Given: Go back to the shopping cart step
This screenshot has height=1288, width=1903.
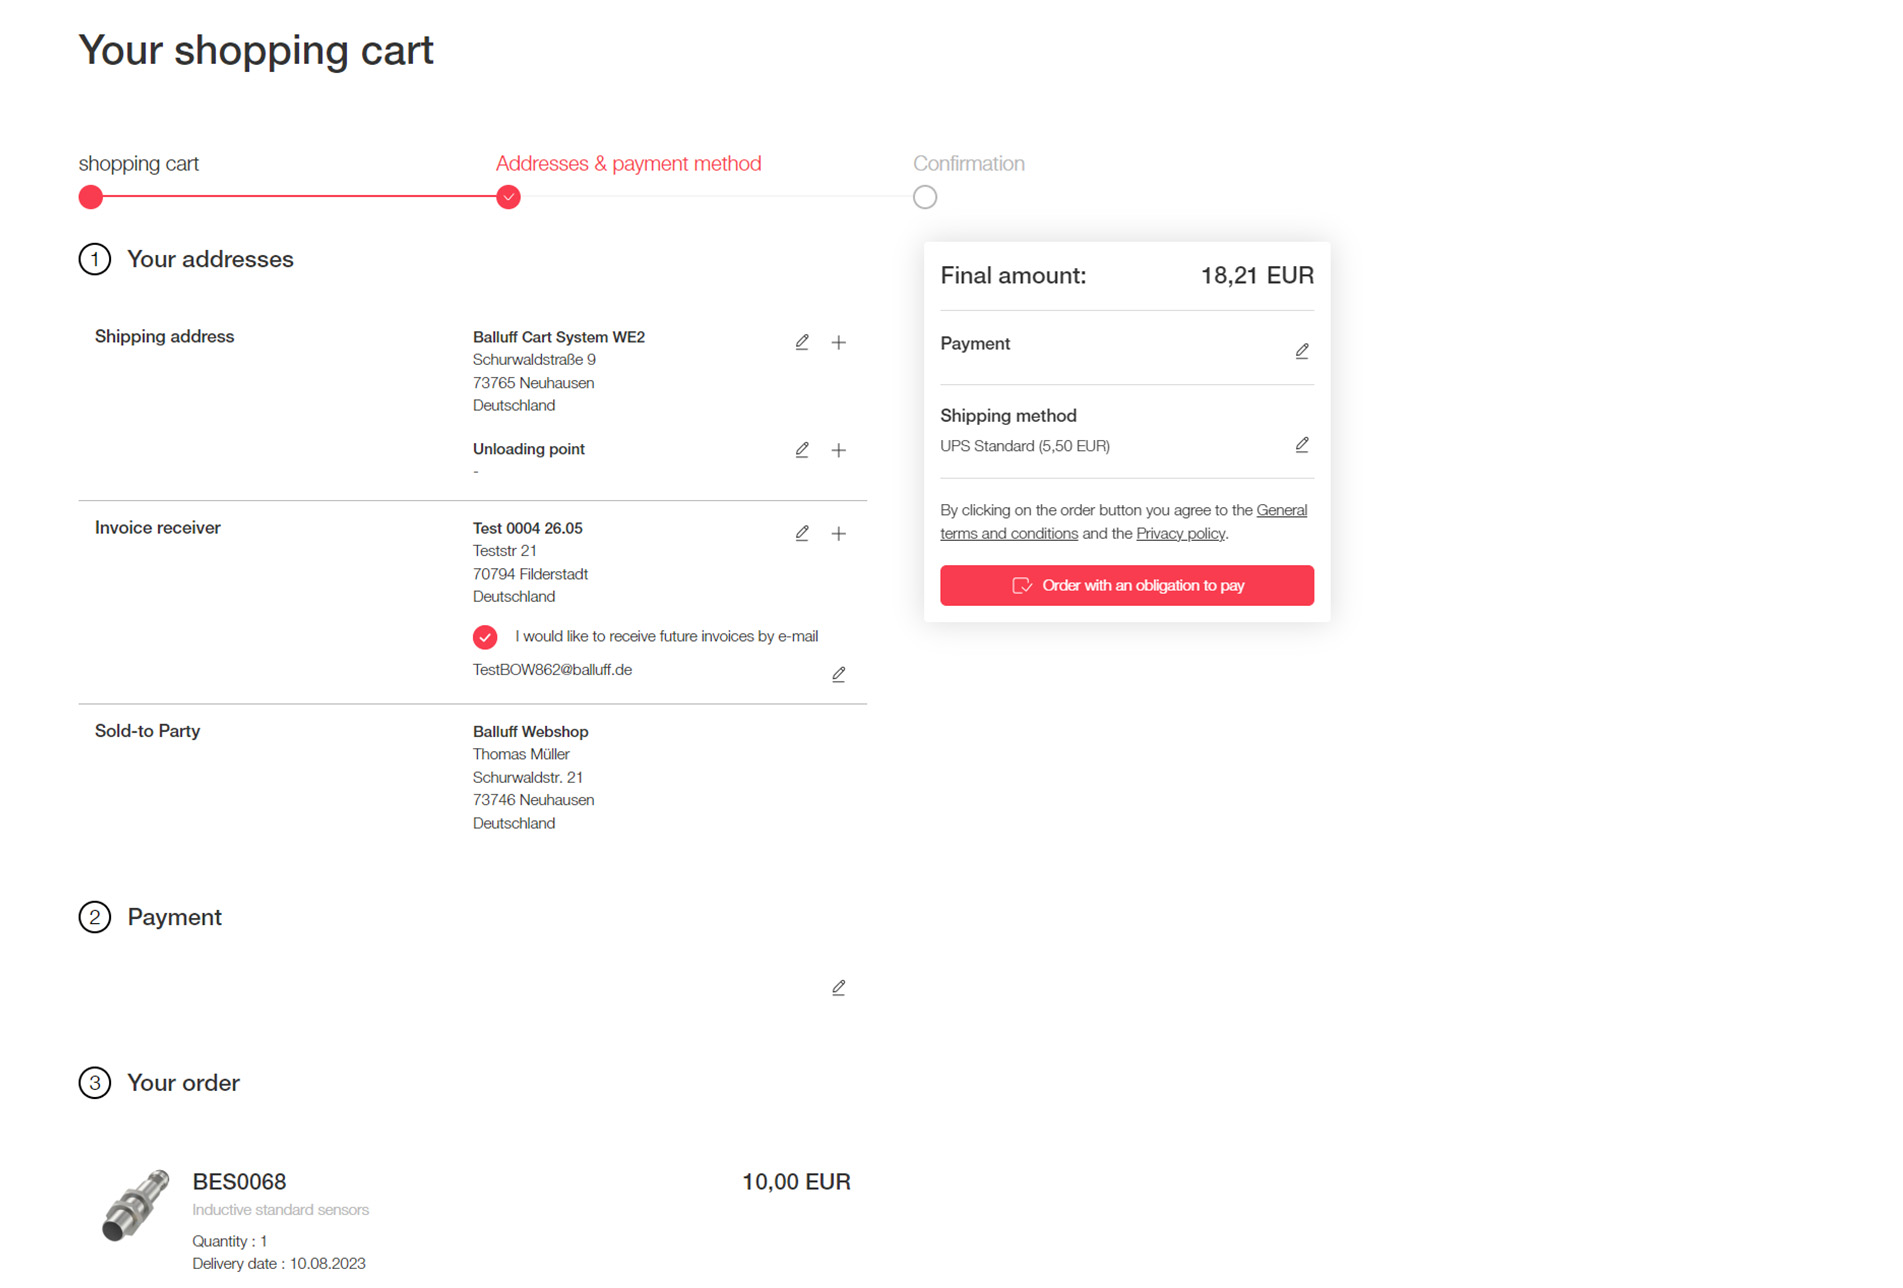Looking at the screenshot, I should coord(91,197).
